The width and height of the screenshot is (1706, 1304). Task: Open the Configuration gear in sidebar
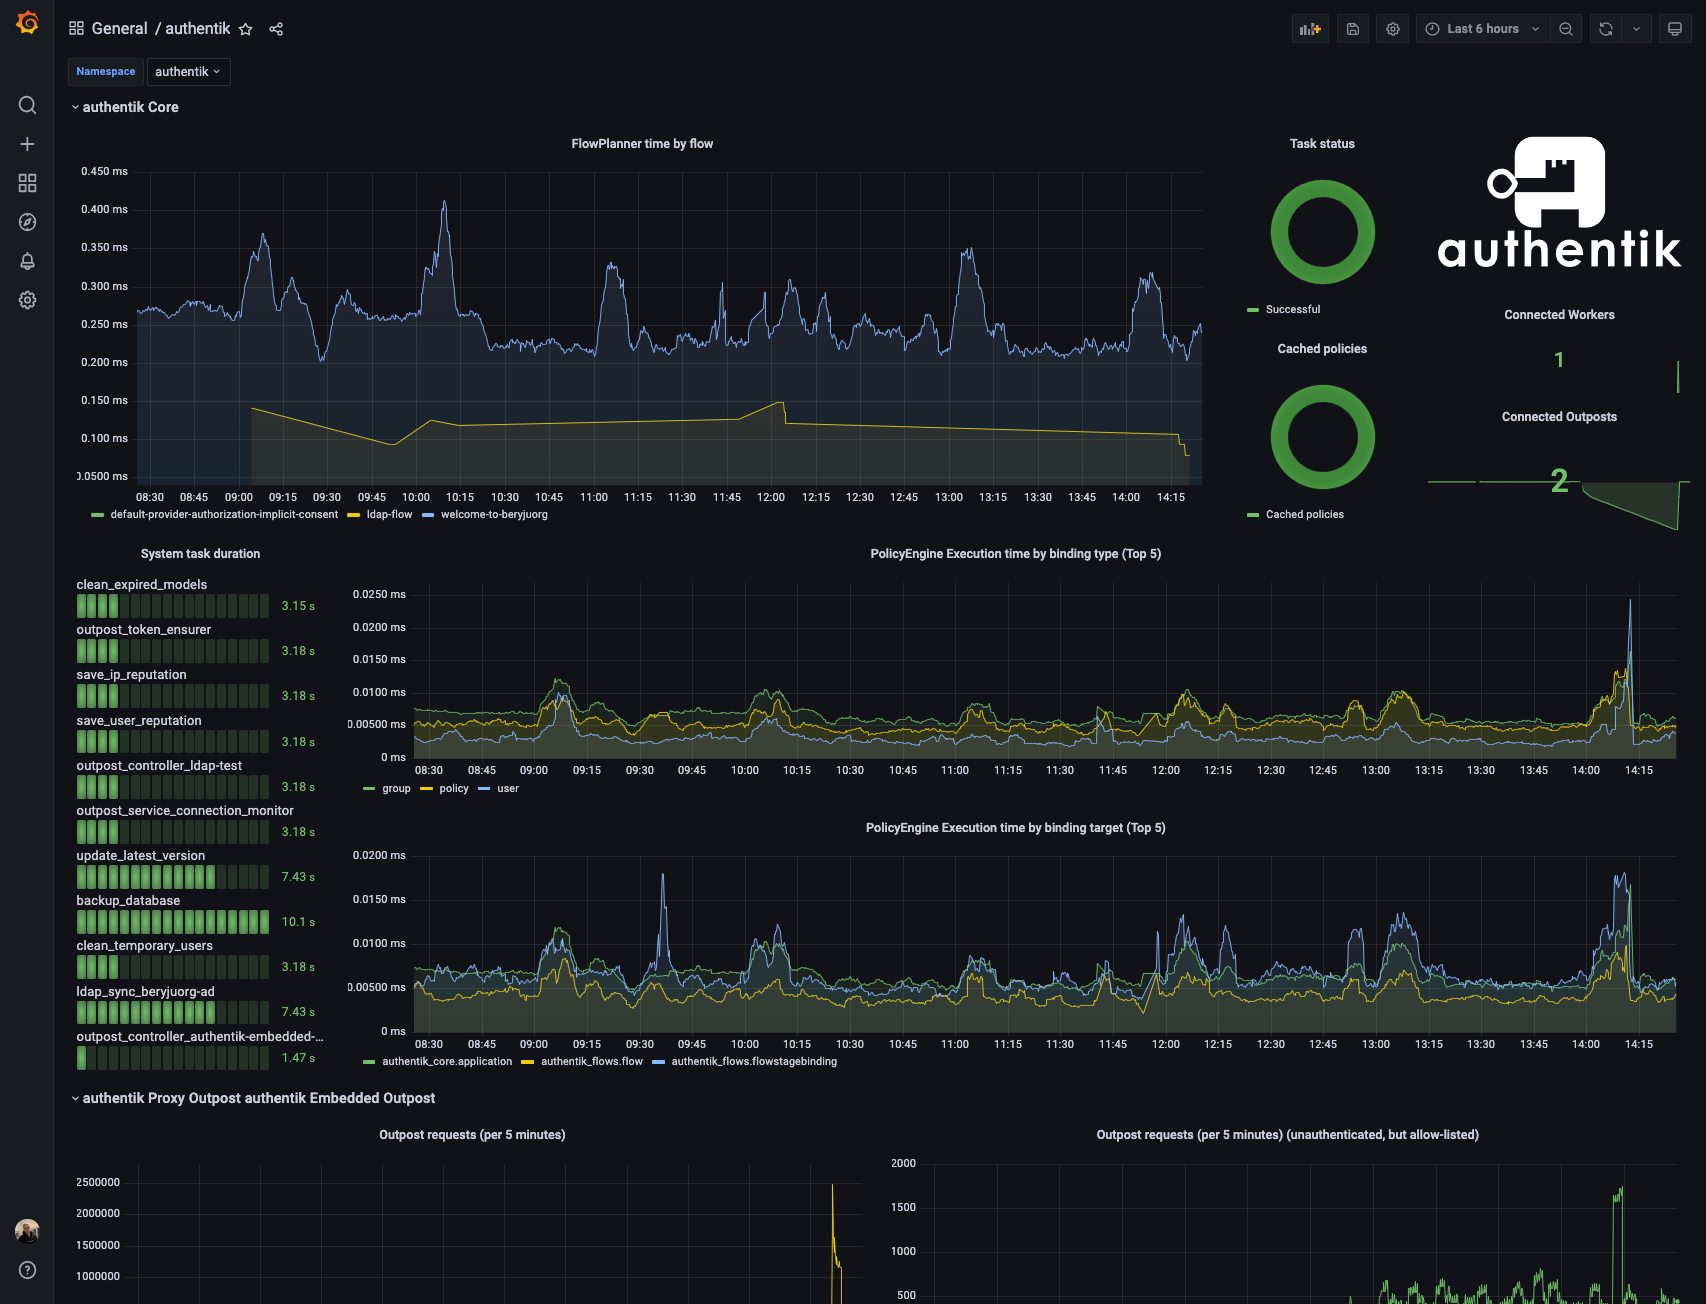[27, 300]
